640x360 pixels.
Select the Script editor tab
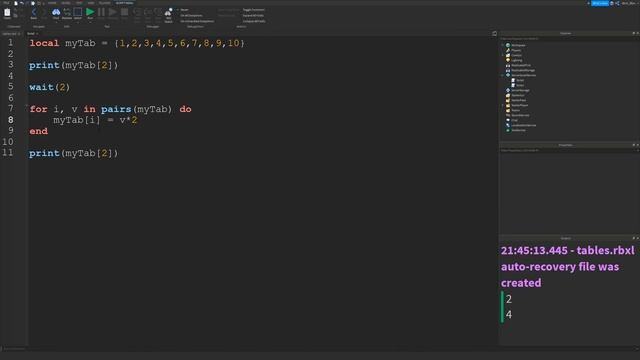[x=31, y=33]
